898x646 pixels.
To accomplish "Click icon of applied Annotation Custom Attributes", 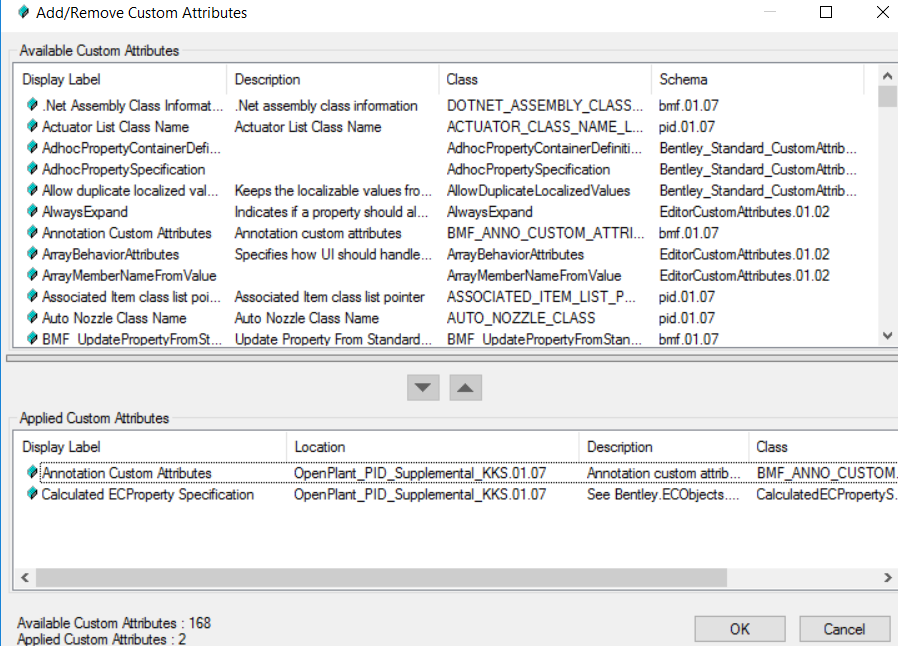I will tap(32, 472).
